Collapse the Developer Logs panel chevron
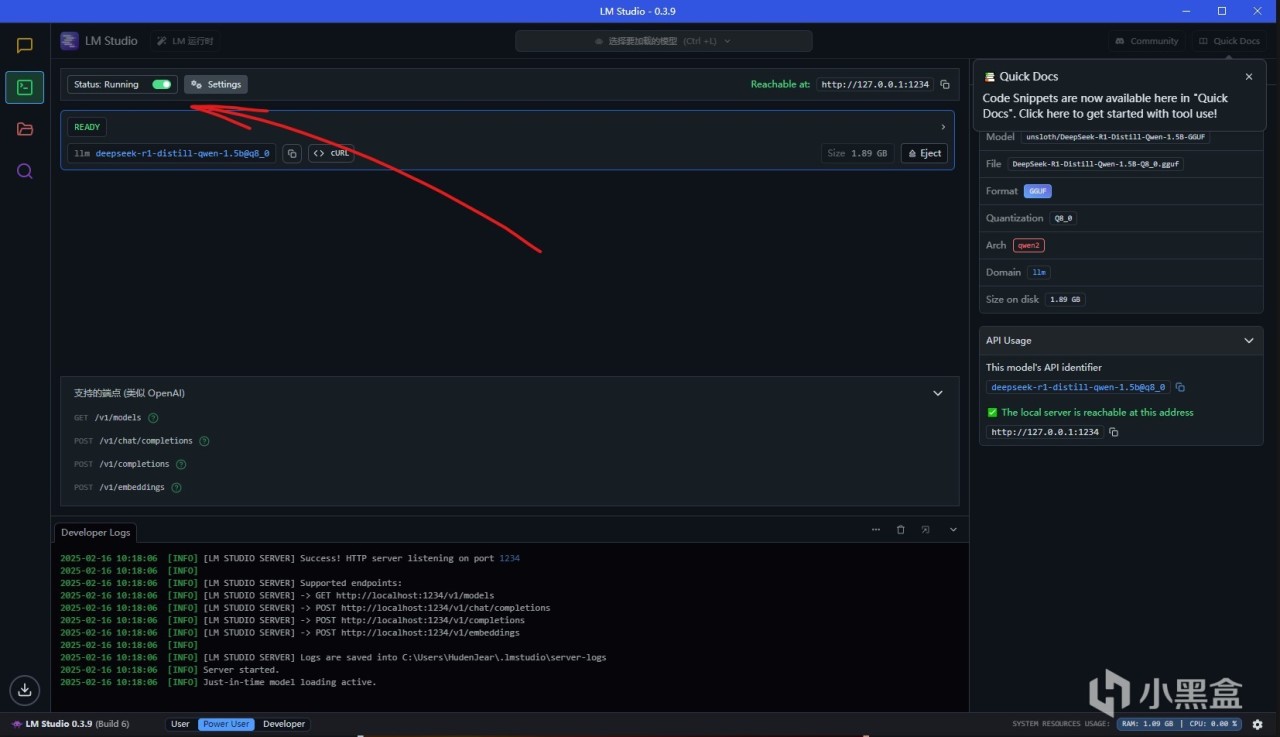The height and width of the screenshot is (737, 1280). pyautogui.click(x=953, y=530)
